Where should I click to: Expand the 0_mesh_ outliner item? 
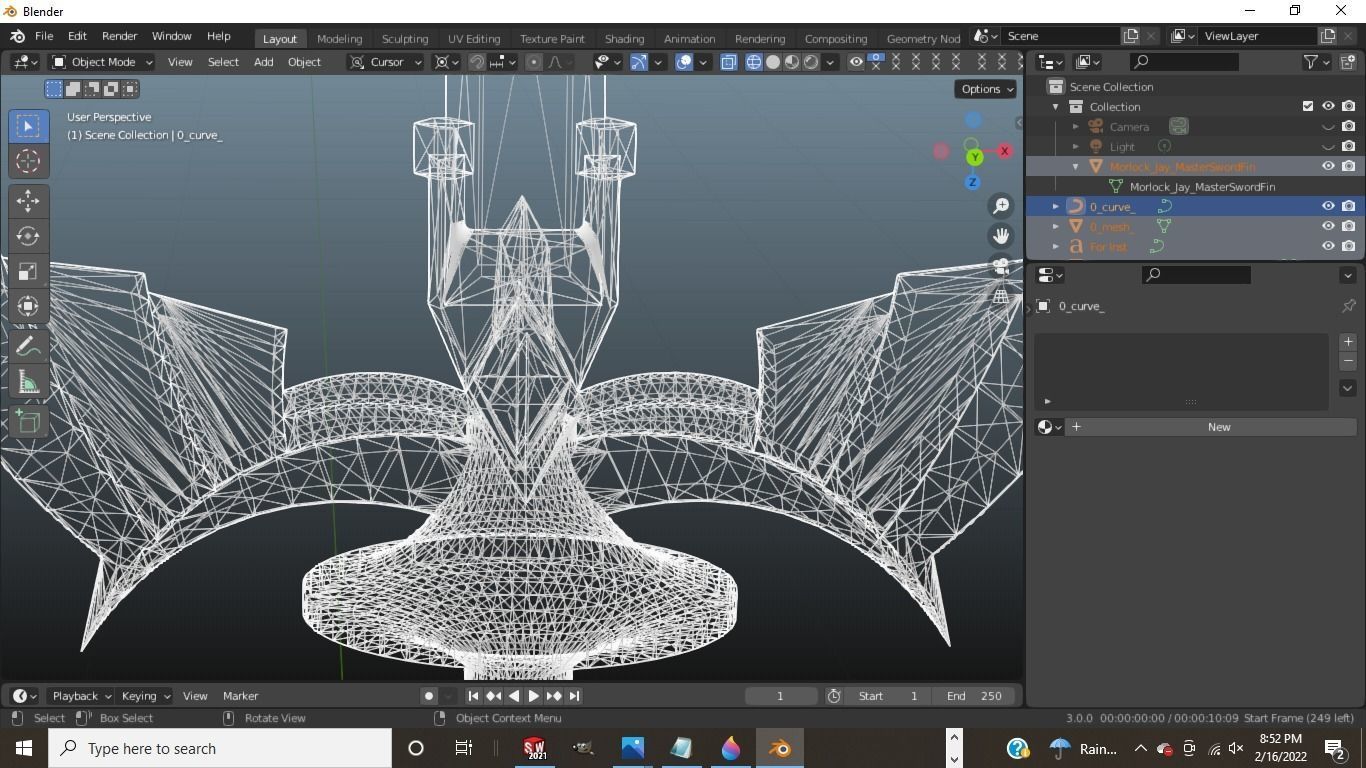tap(1055, 226)
